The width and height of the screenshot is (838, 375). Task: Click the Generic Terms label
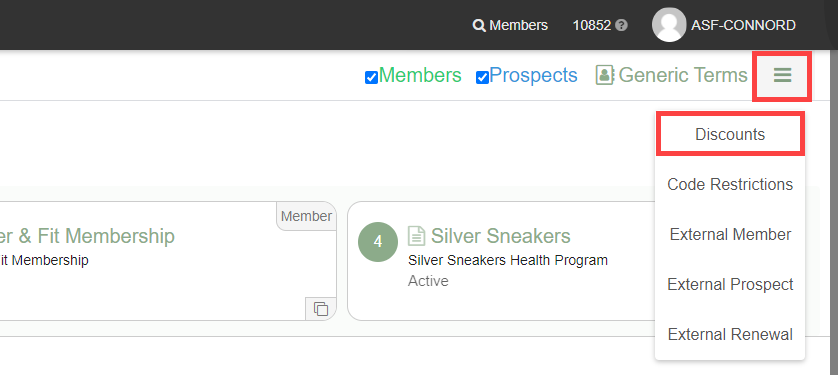683,75
